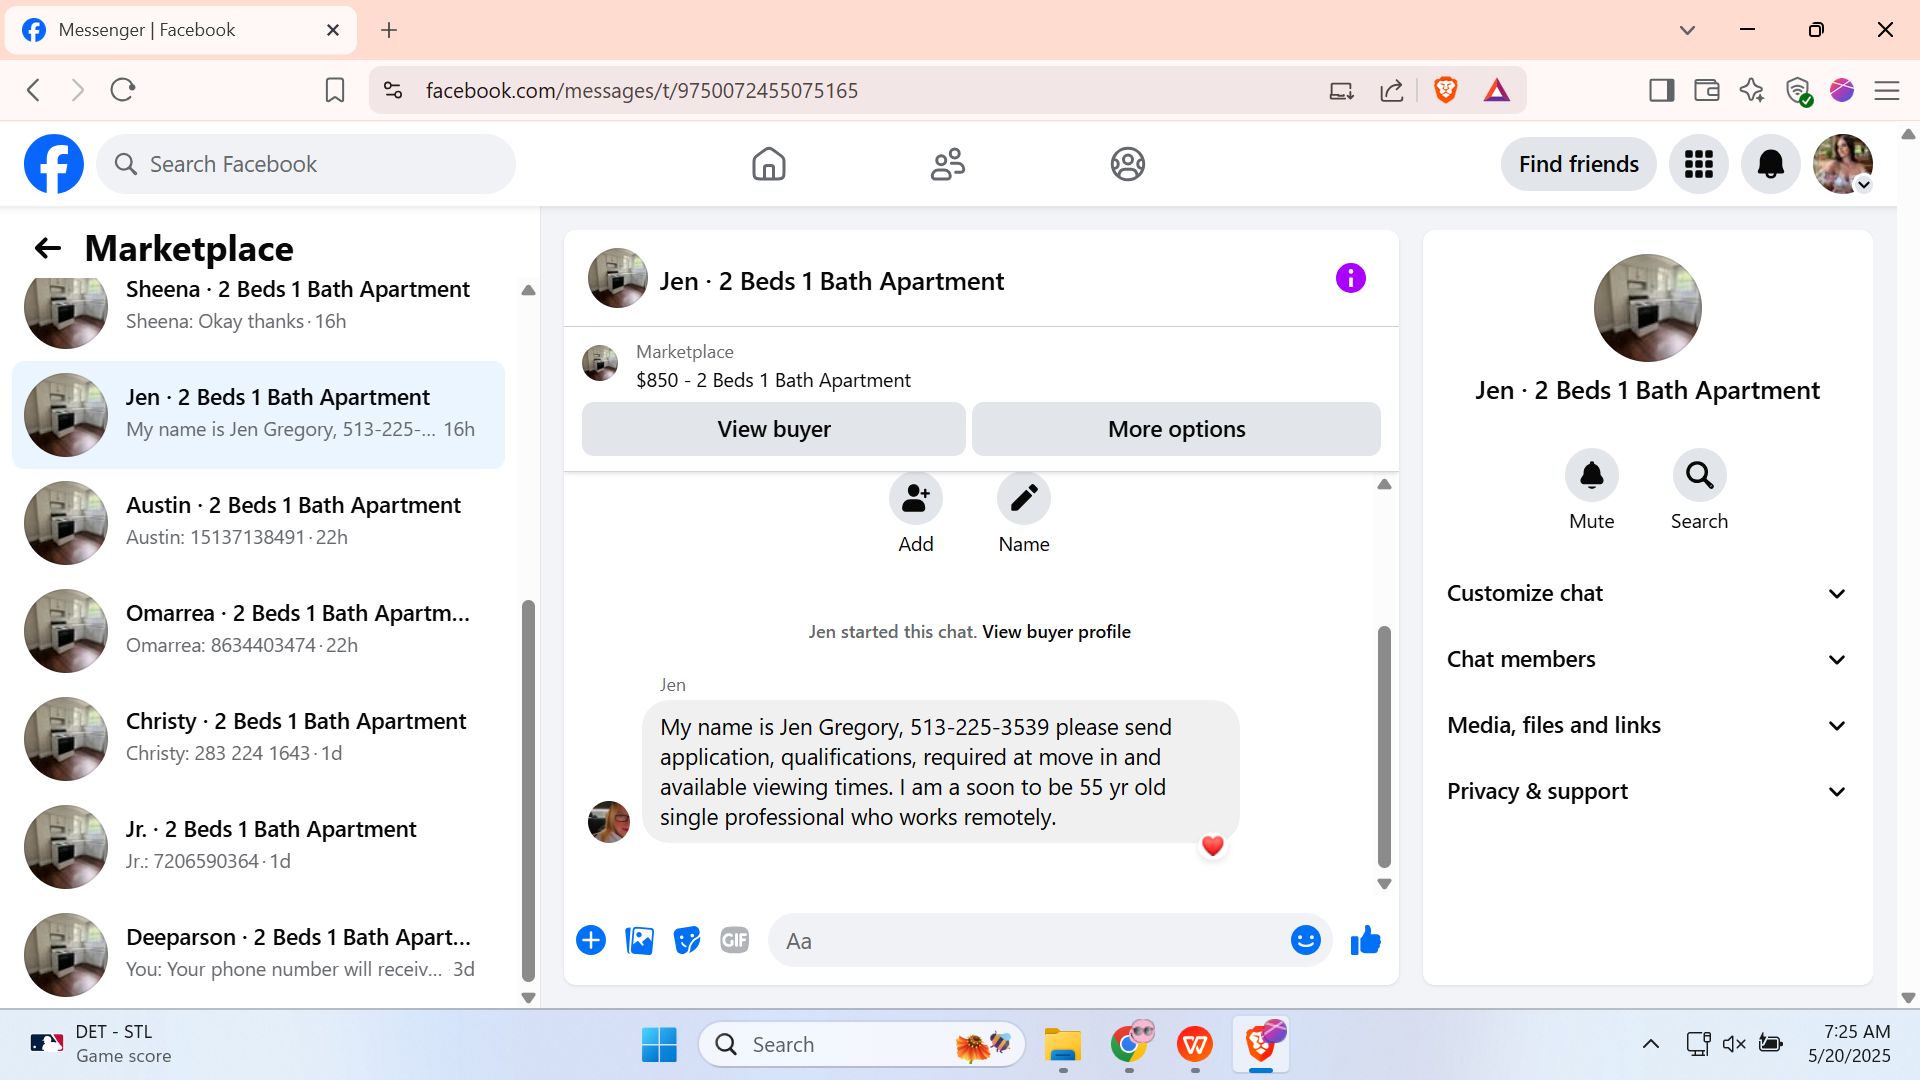Open the Facebook menu grid icon
Screen dimensions: 1920x1080
[x=1698, y=164]
